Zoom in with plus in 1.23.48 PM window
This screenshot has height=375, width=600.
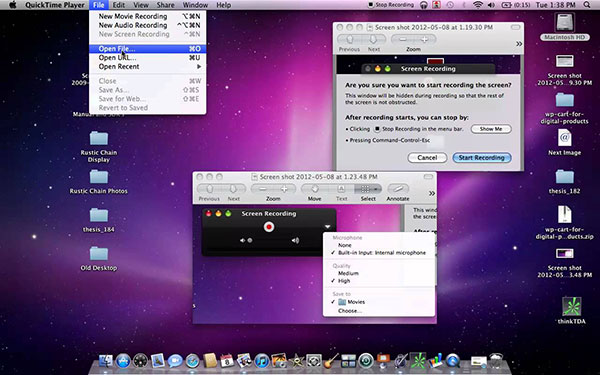tap(284, 189)
